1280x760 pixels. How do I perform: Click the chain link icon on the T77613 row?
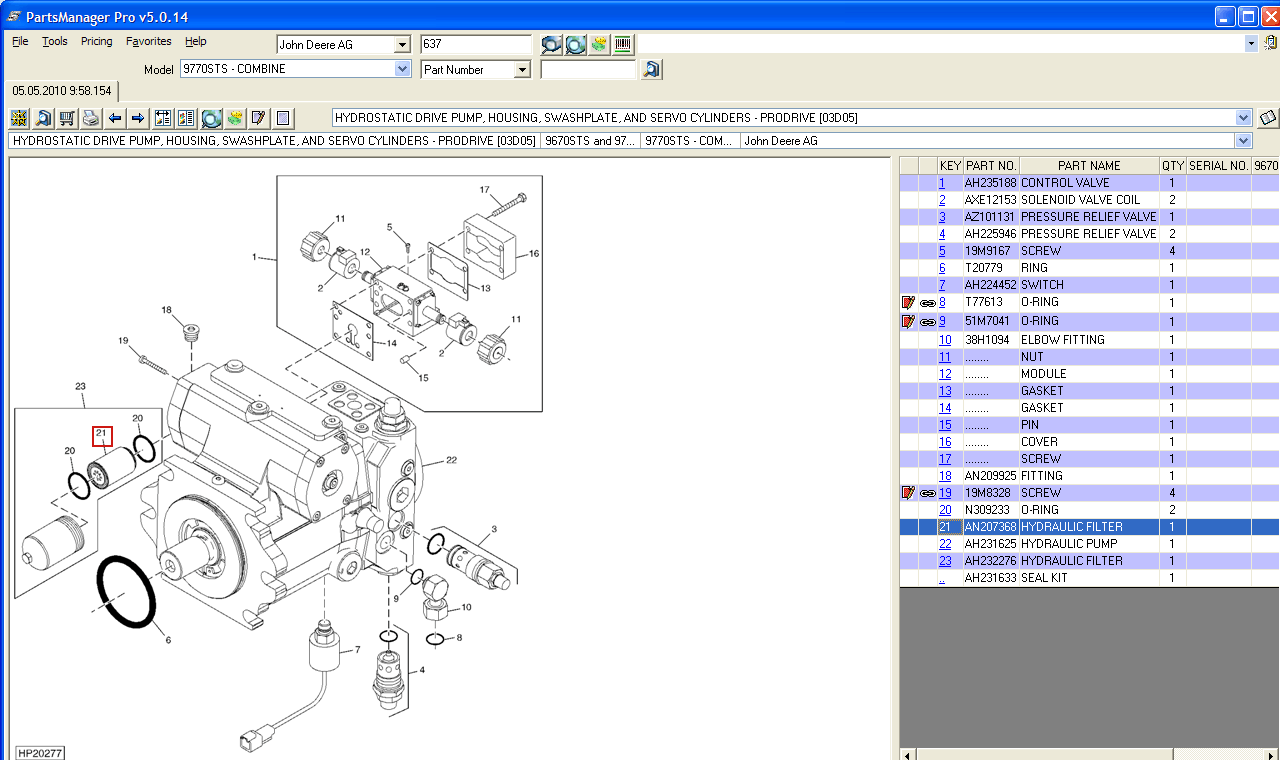(x=927, y=302)
